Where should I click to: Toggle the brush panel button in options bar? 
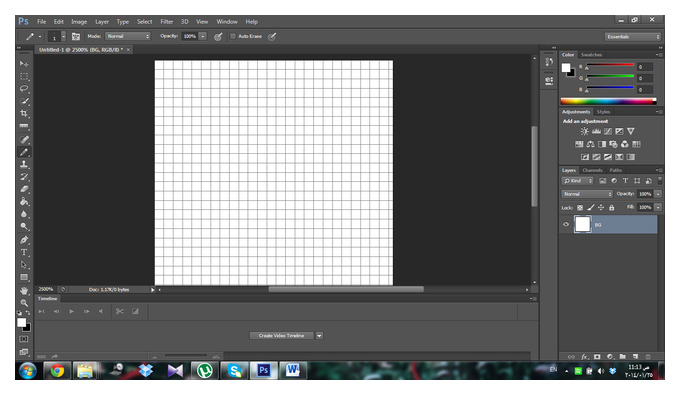coord(75,36)
